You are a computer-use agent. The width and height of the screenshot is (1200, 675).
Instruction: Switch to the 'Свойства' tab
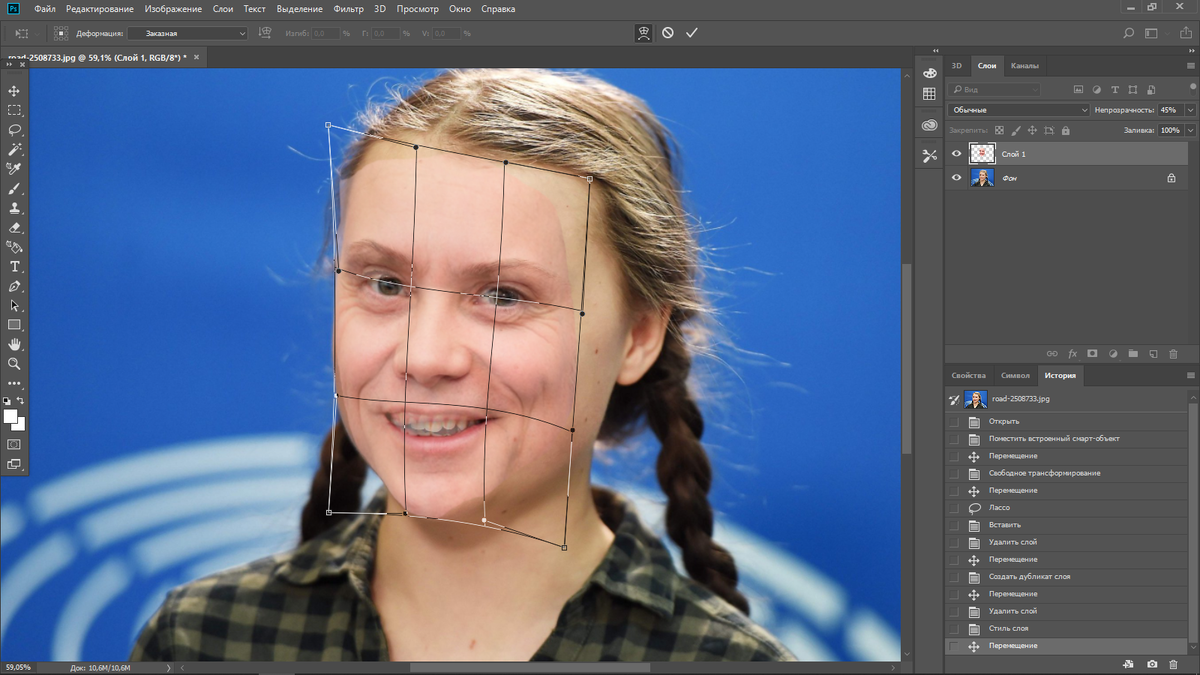click(969, 376)
